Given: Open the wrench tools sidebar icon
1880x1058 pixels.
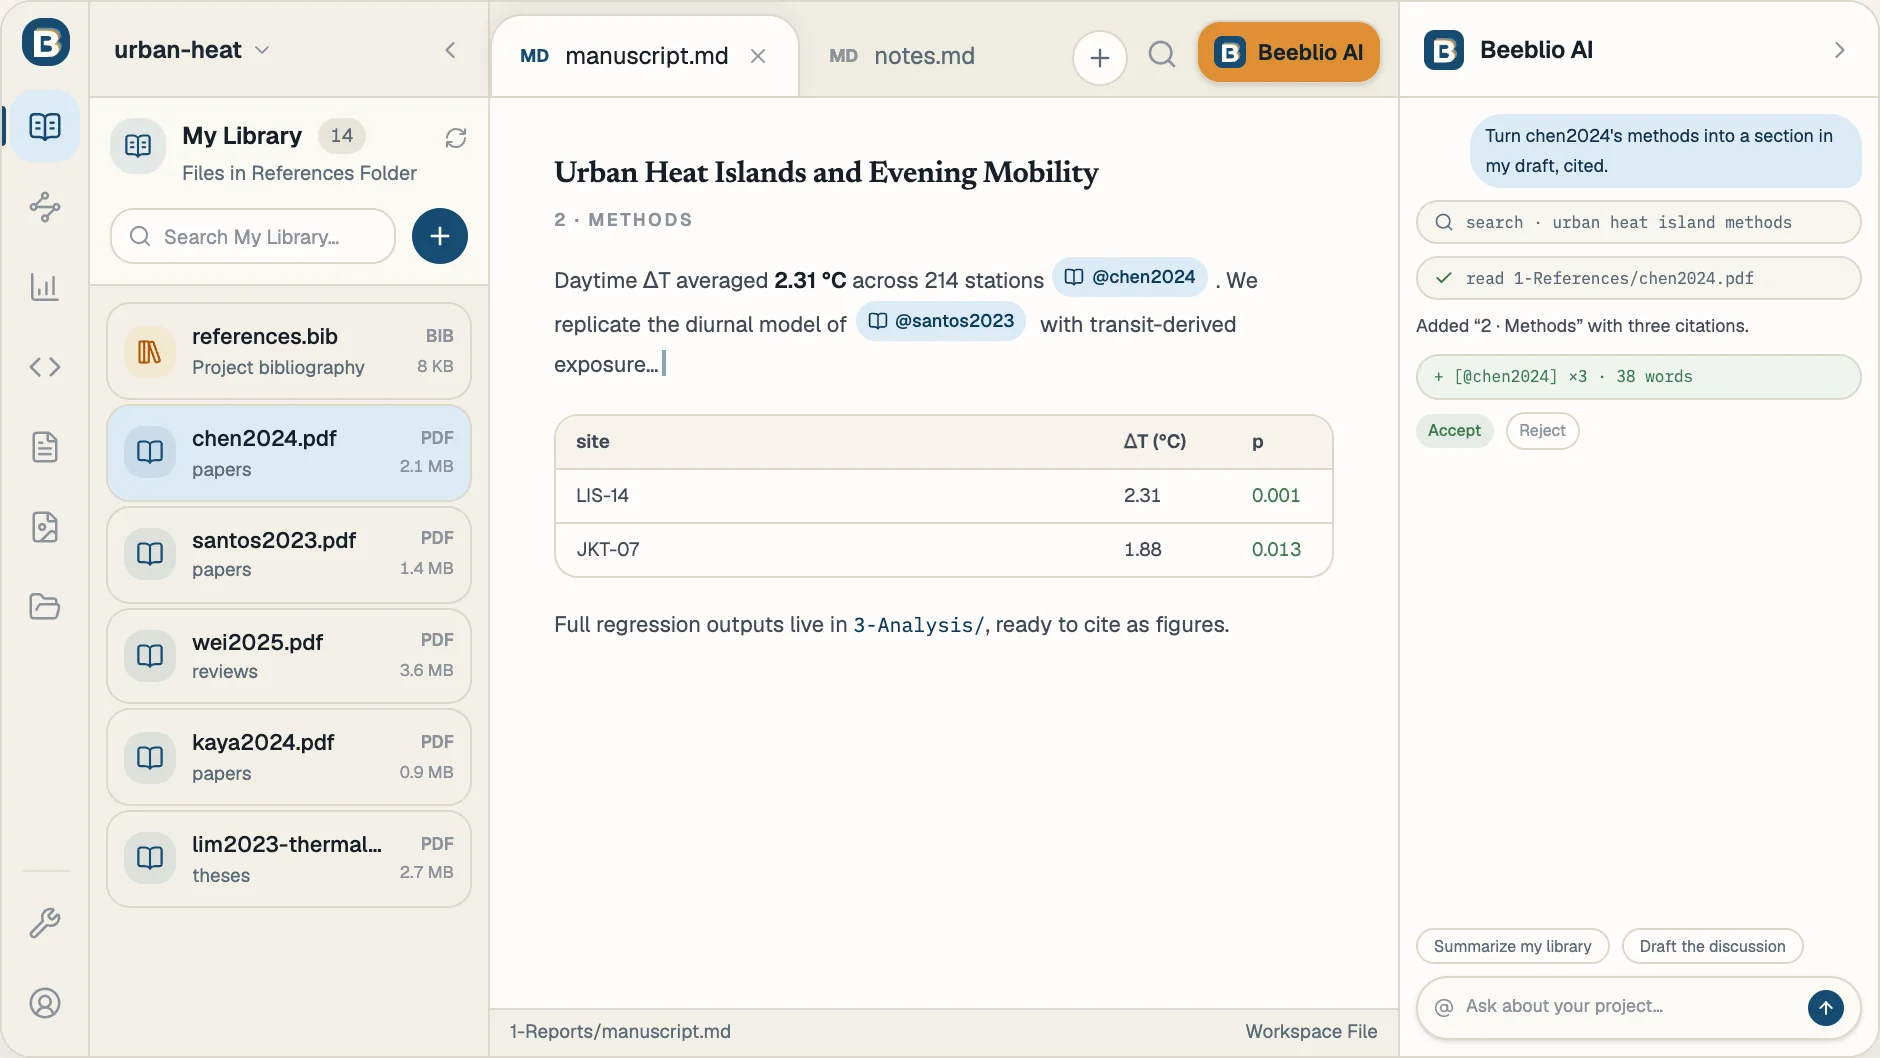Looking at the screenshot, I should [45, 922].
